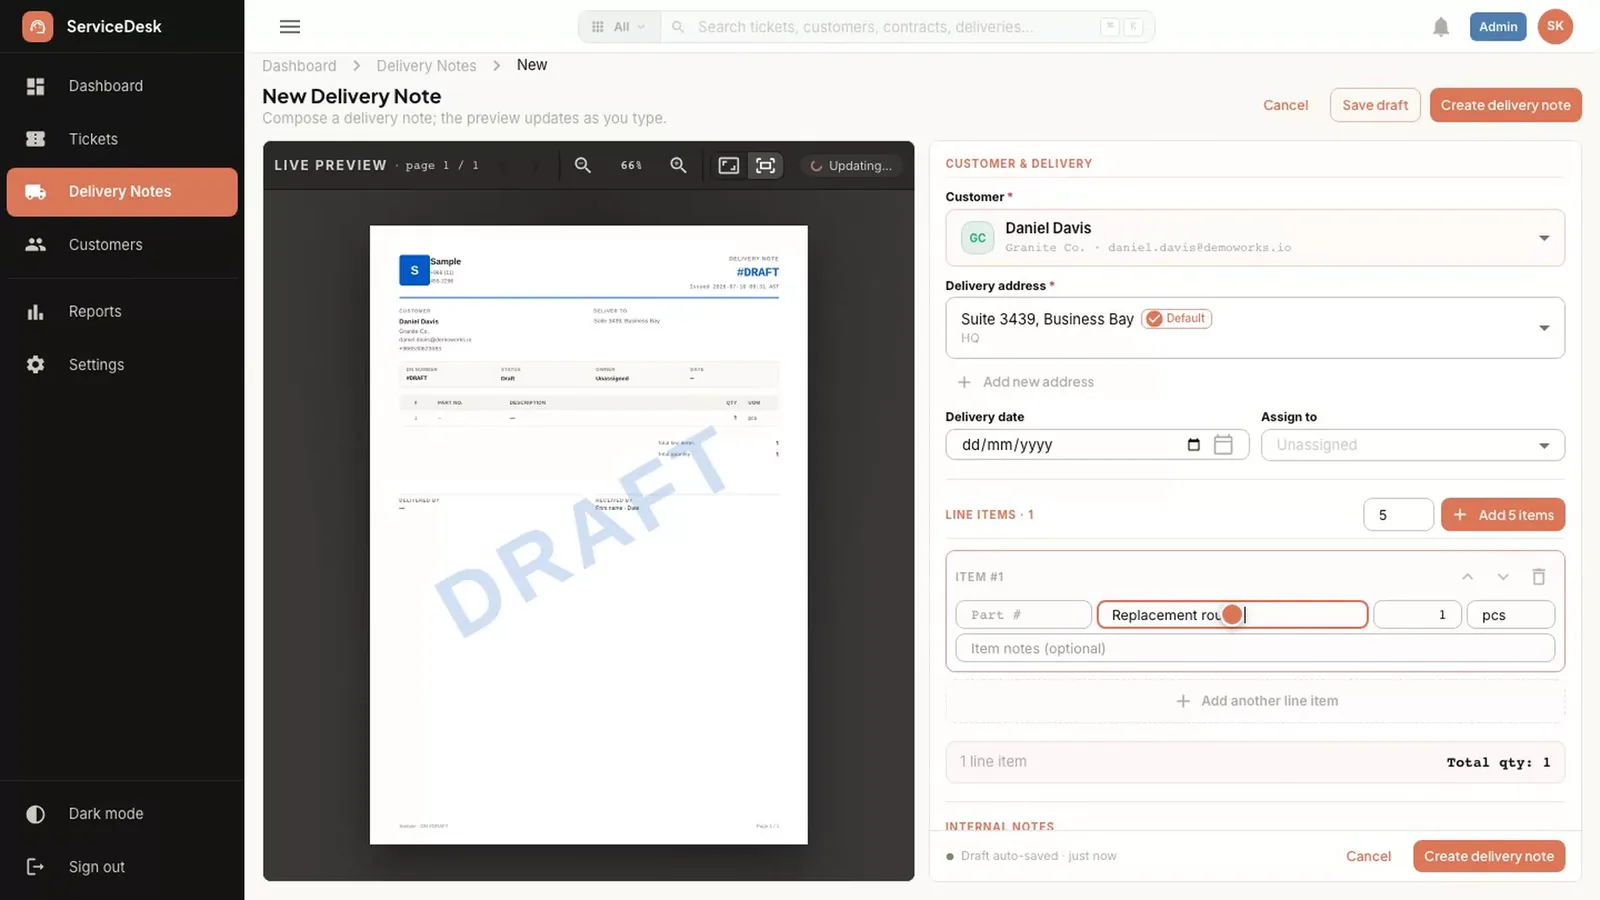
Task: Click the search magnifier icon
Action: [x=678, y=27]
